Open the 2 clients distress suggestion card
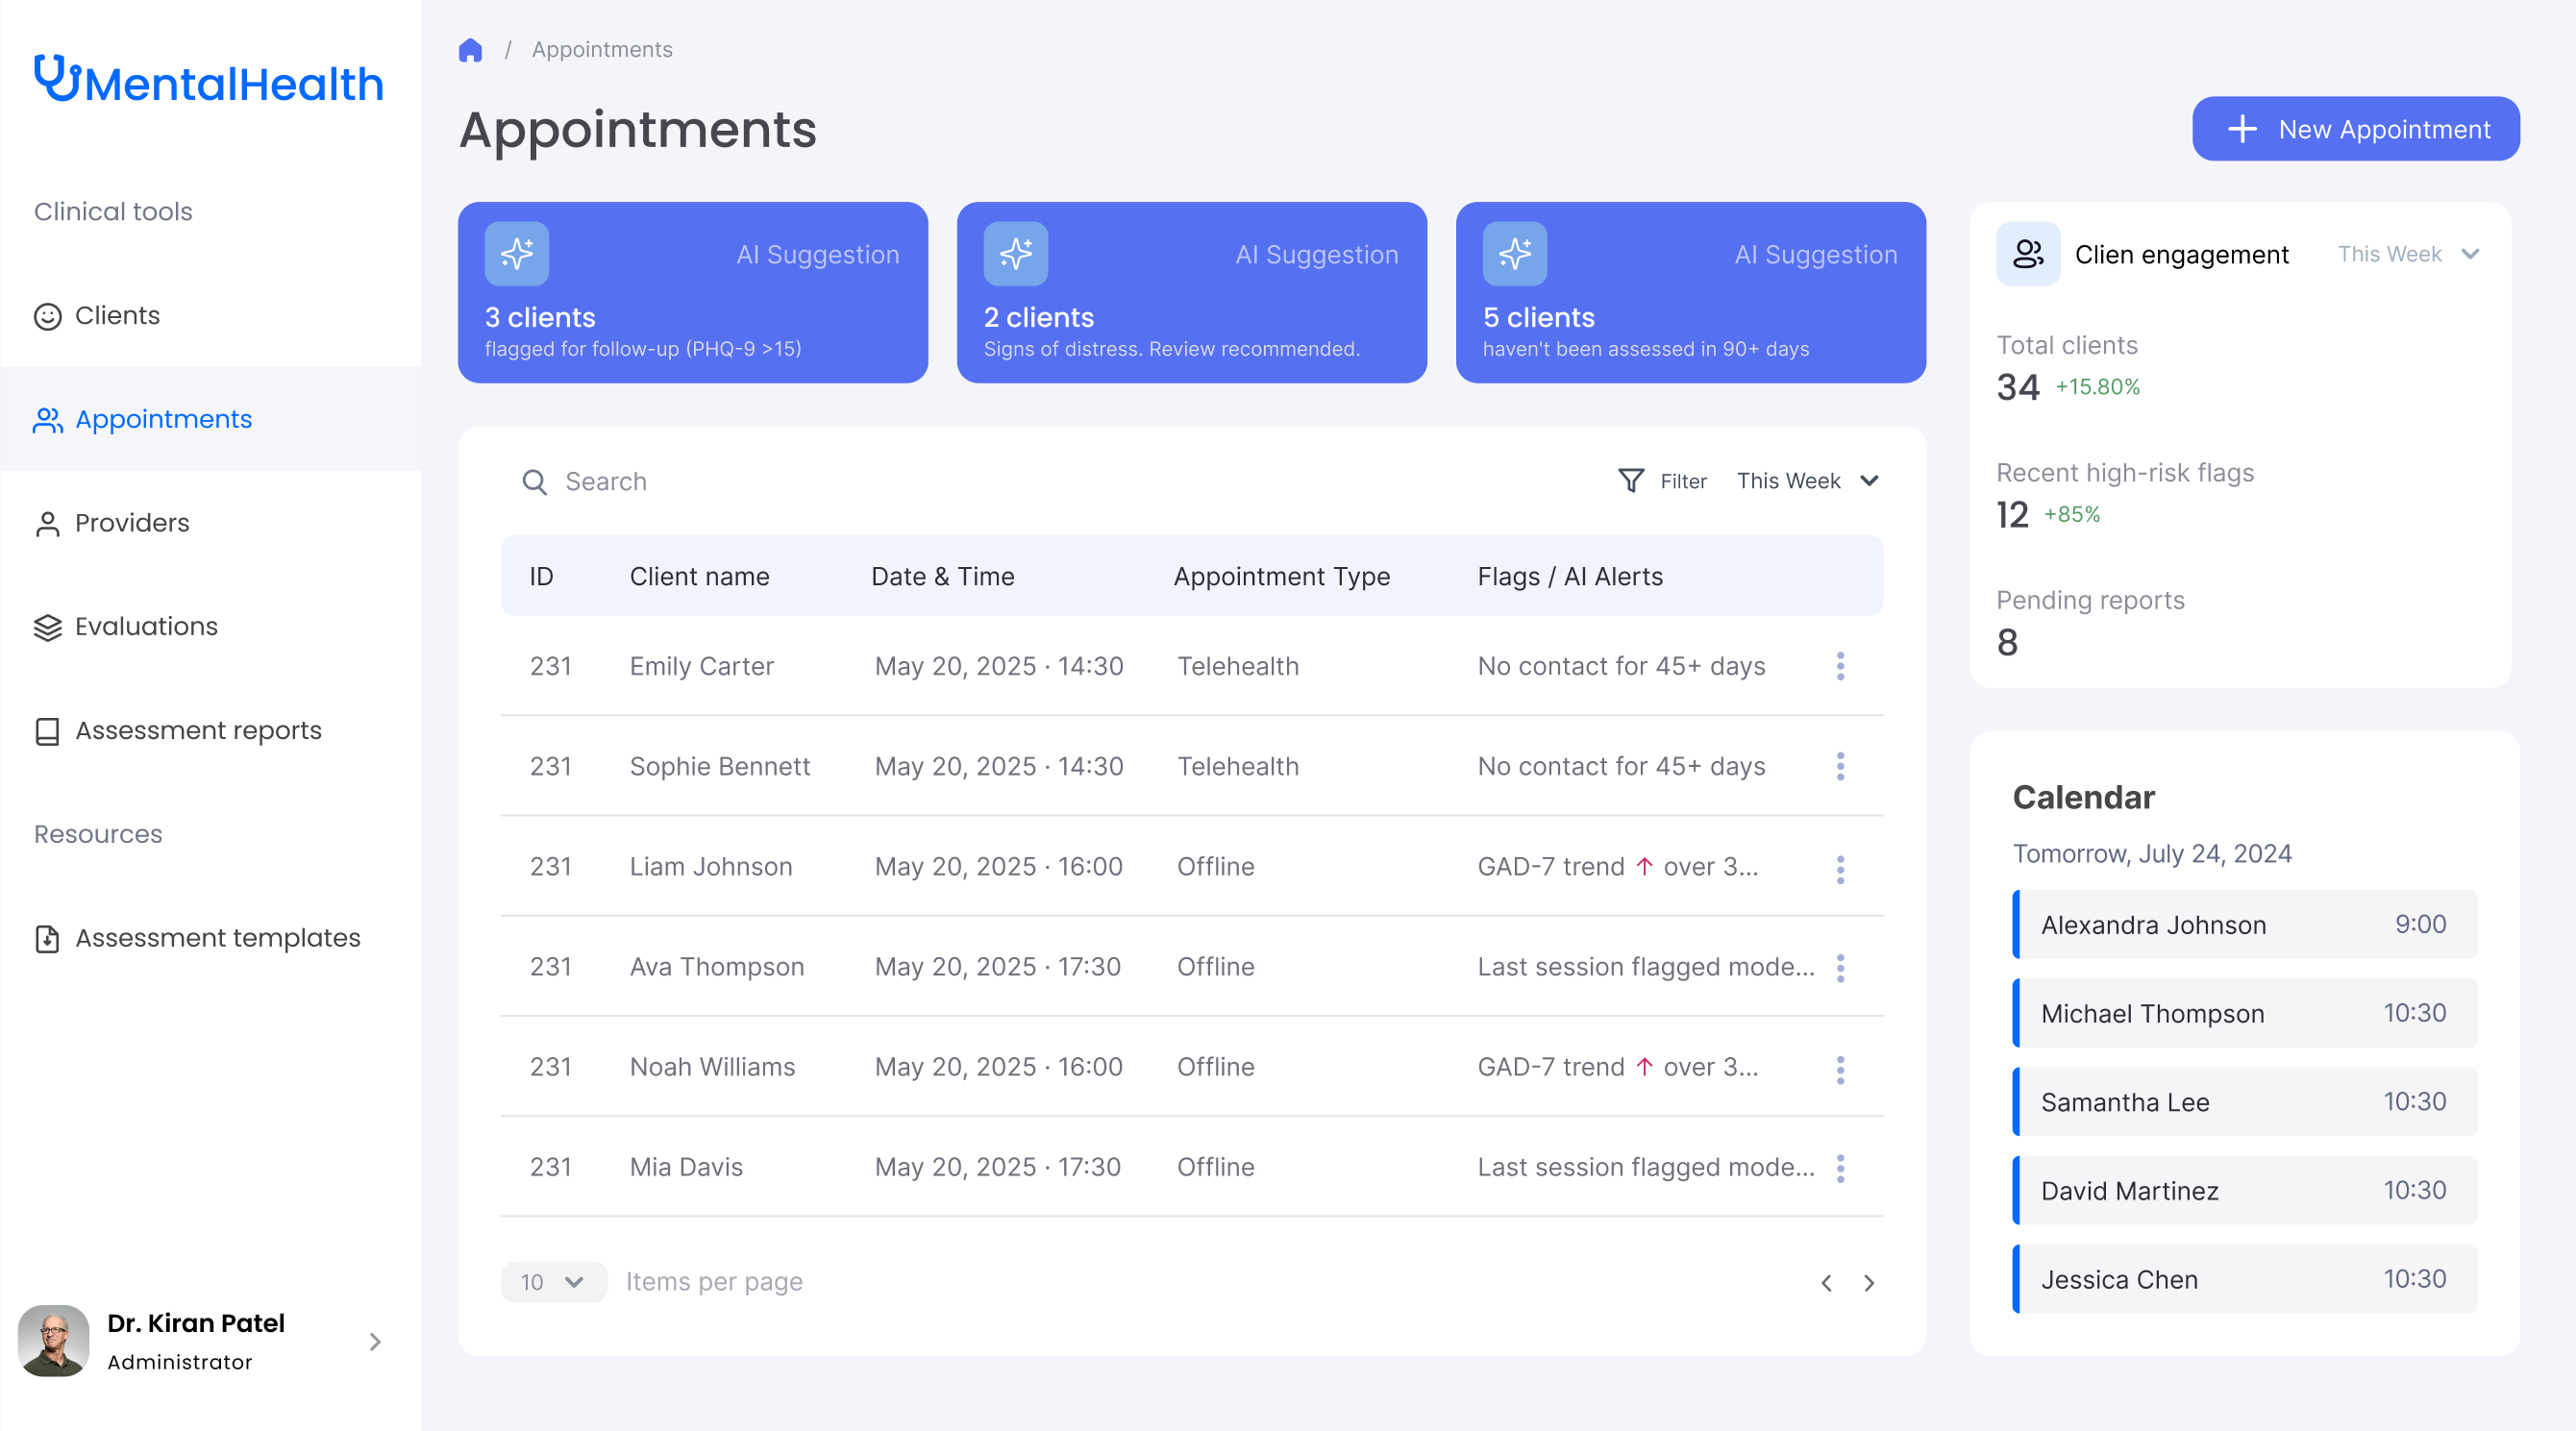The image size is (2576, 1431). coord(1191,293)
